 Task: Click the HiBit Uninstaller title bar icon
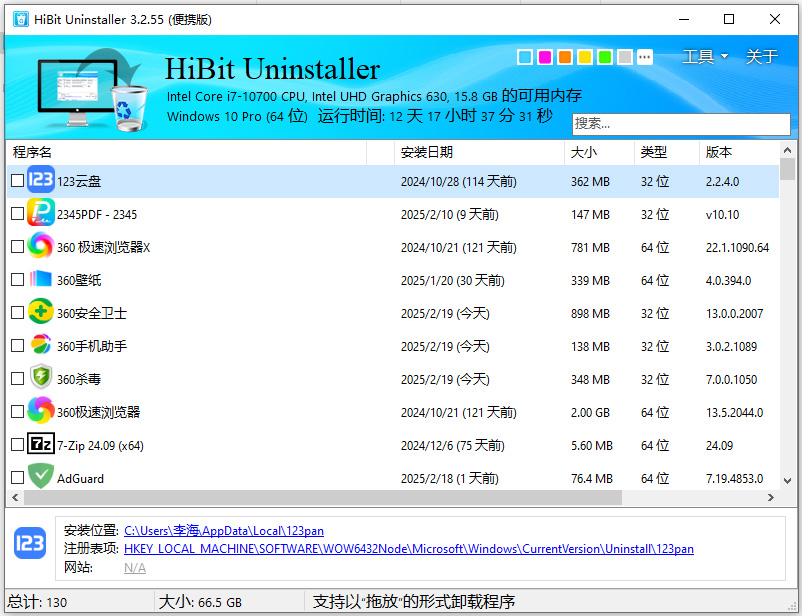pyautogui.click(x=19, y=19)
